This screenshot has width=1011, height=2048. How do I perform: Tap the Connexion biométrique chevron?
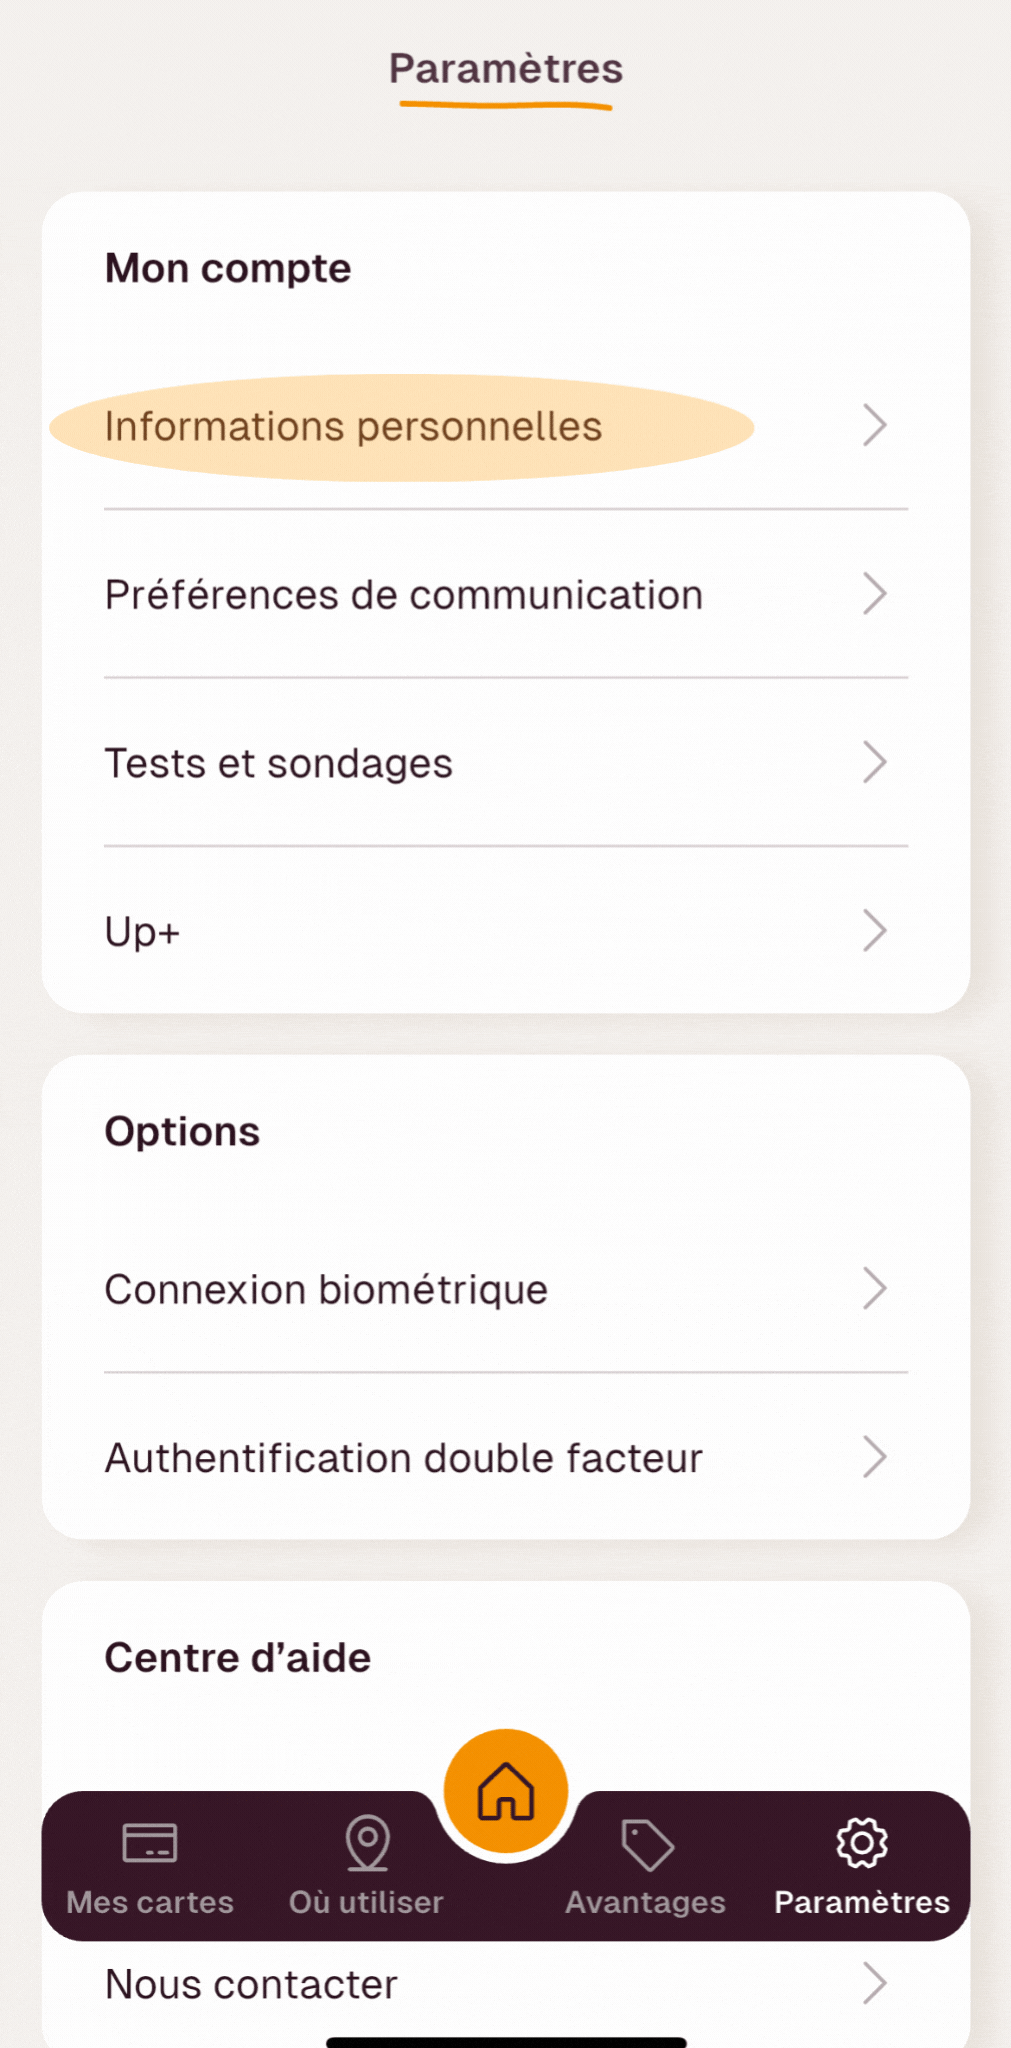coord(875,1289)
